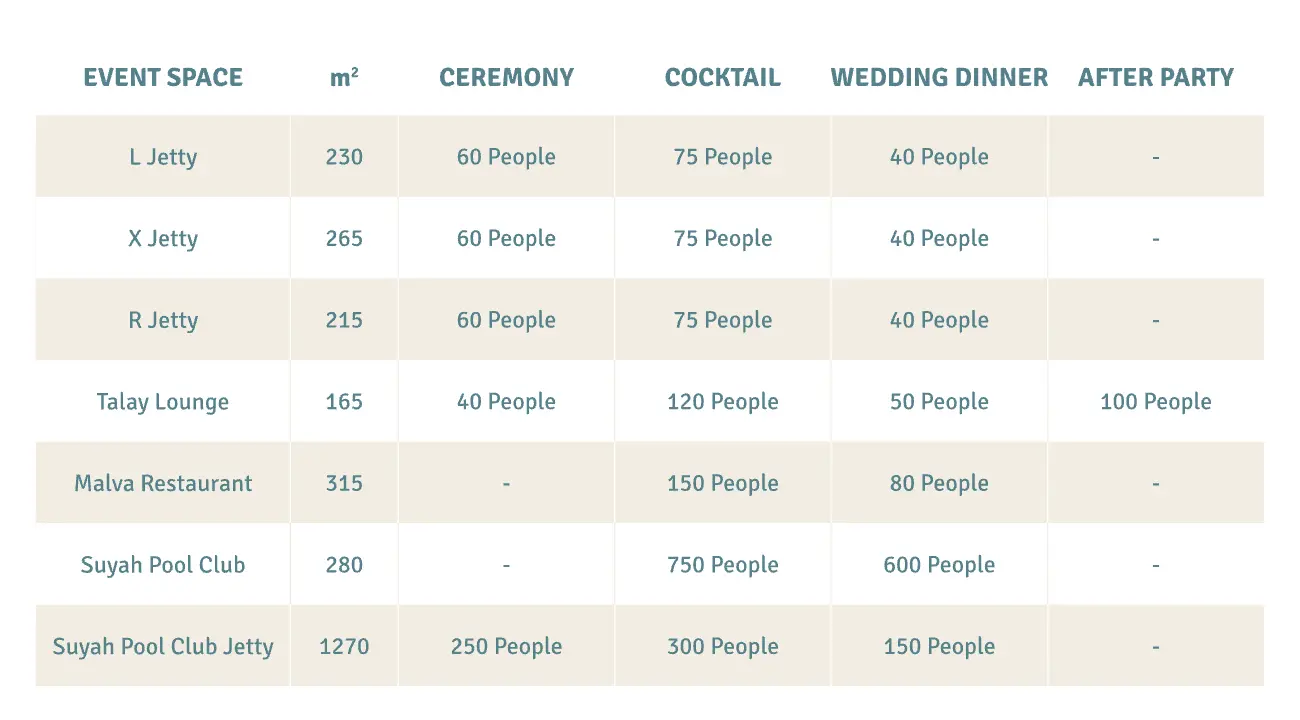Select the m² column header

click(x=344, y=77)
